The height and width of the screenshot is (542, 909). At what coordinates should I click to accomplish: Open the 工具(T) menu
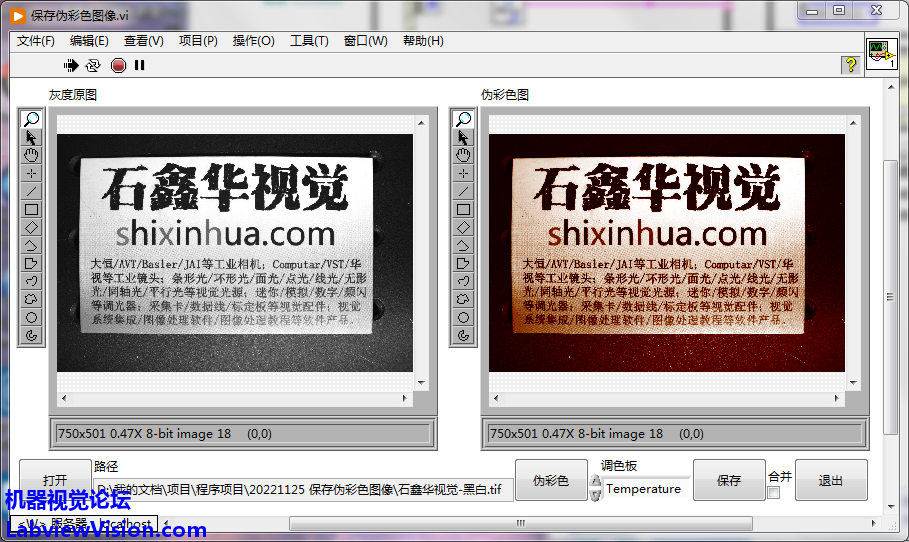click(x=309, y=41)
